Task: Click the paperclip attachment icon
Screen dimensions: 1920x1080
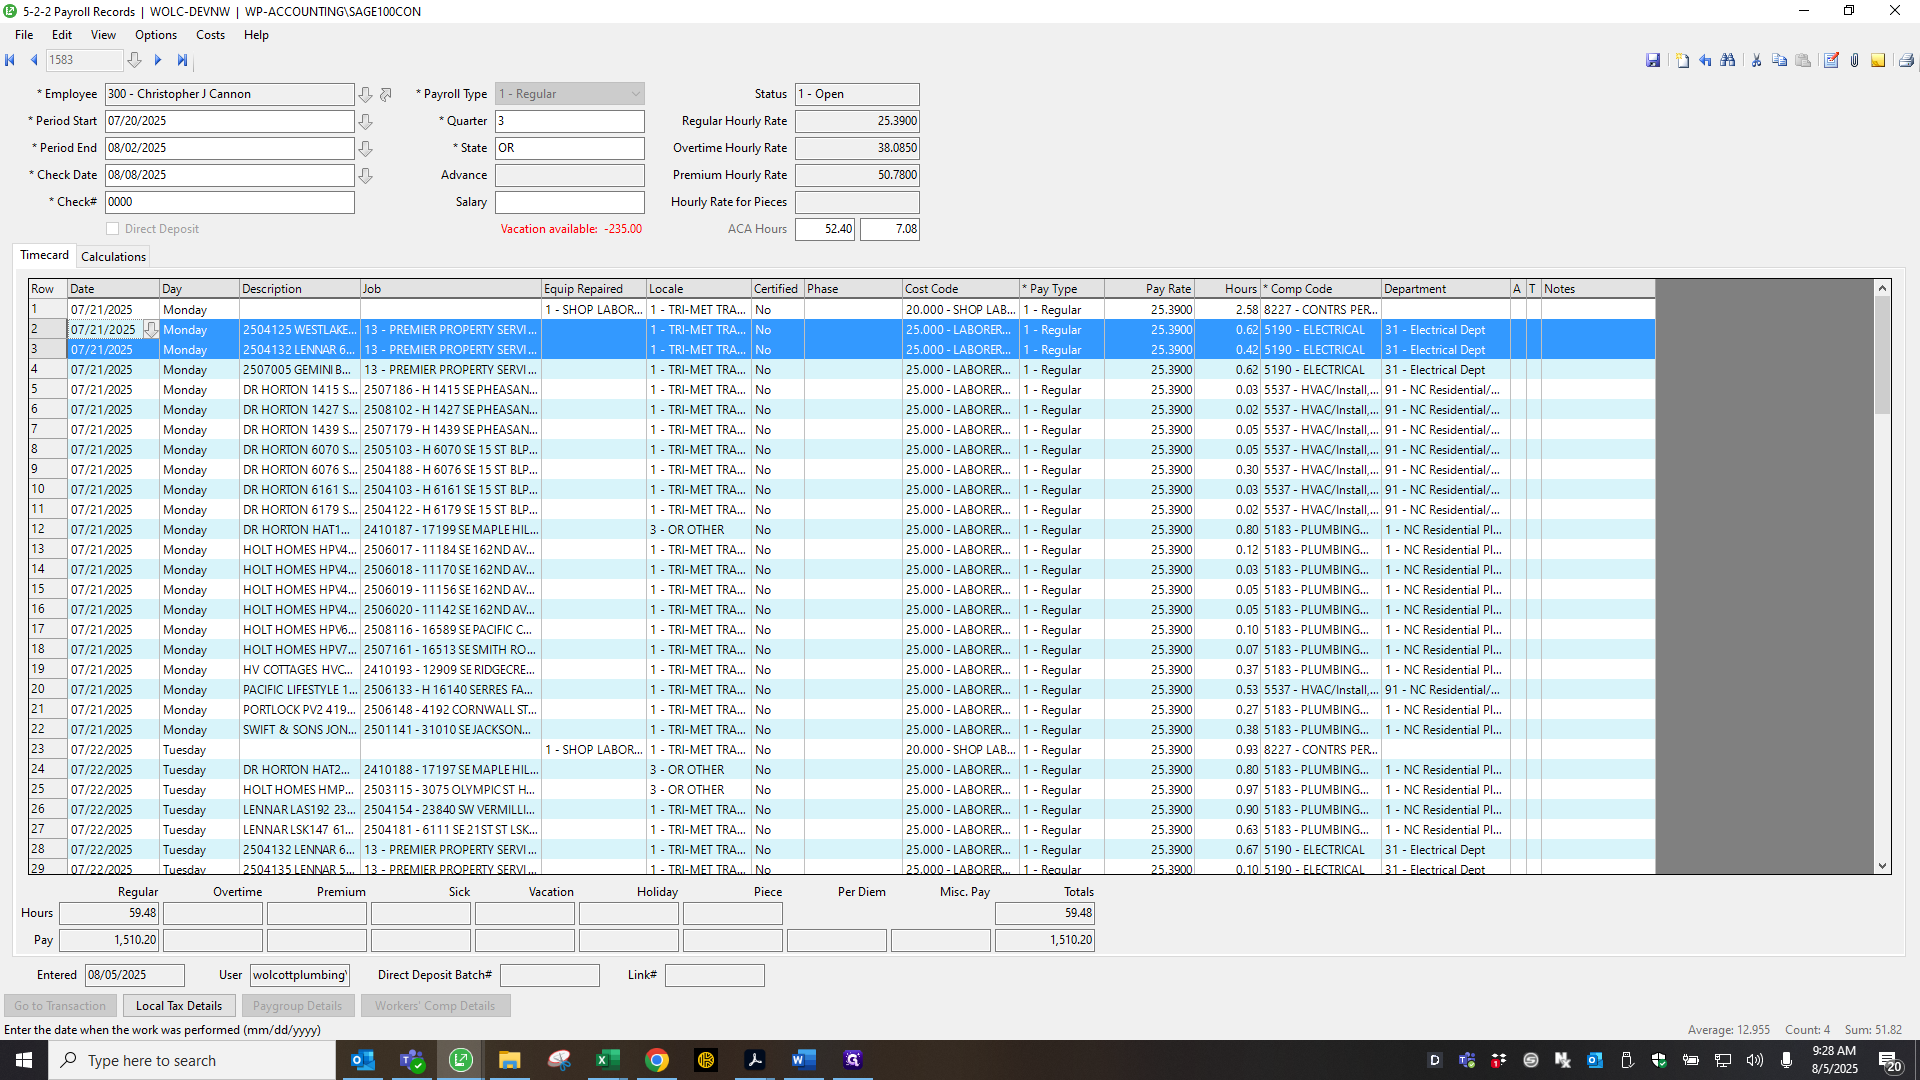Action: click(1854, 61)
